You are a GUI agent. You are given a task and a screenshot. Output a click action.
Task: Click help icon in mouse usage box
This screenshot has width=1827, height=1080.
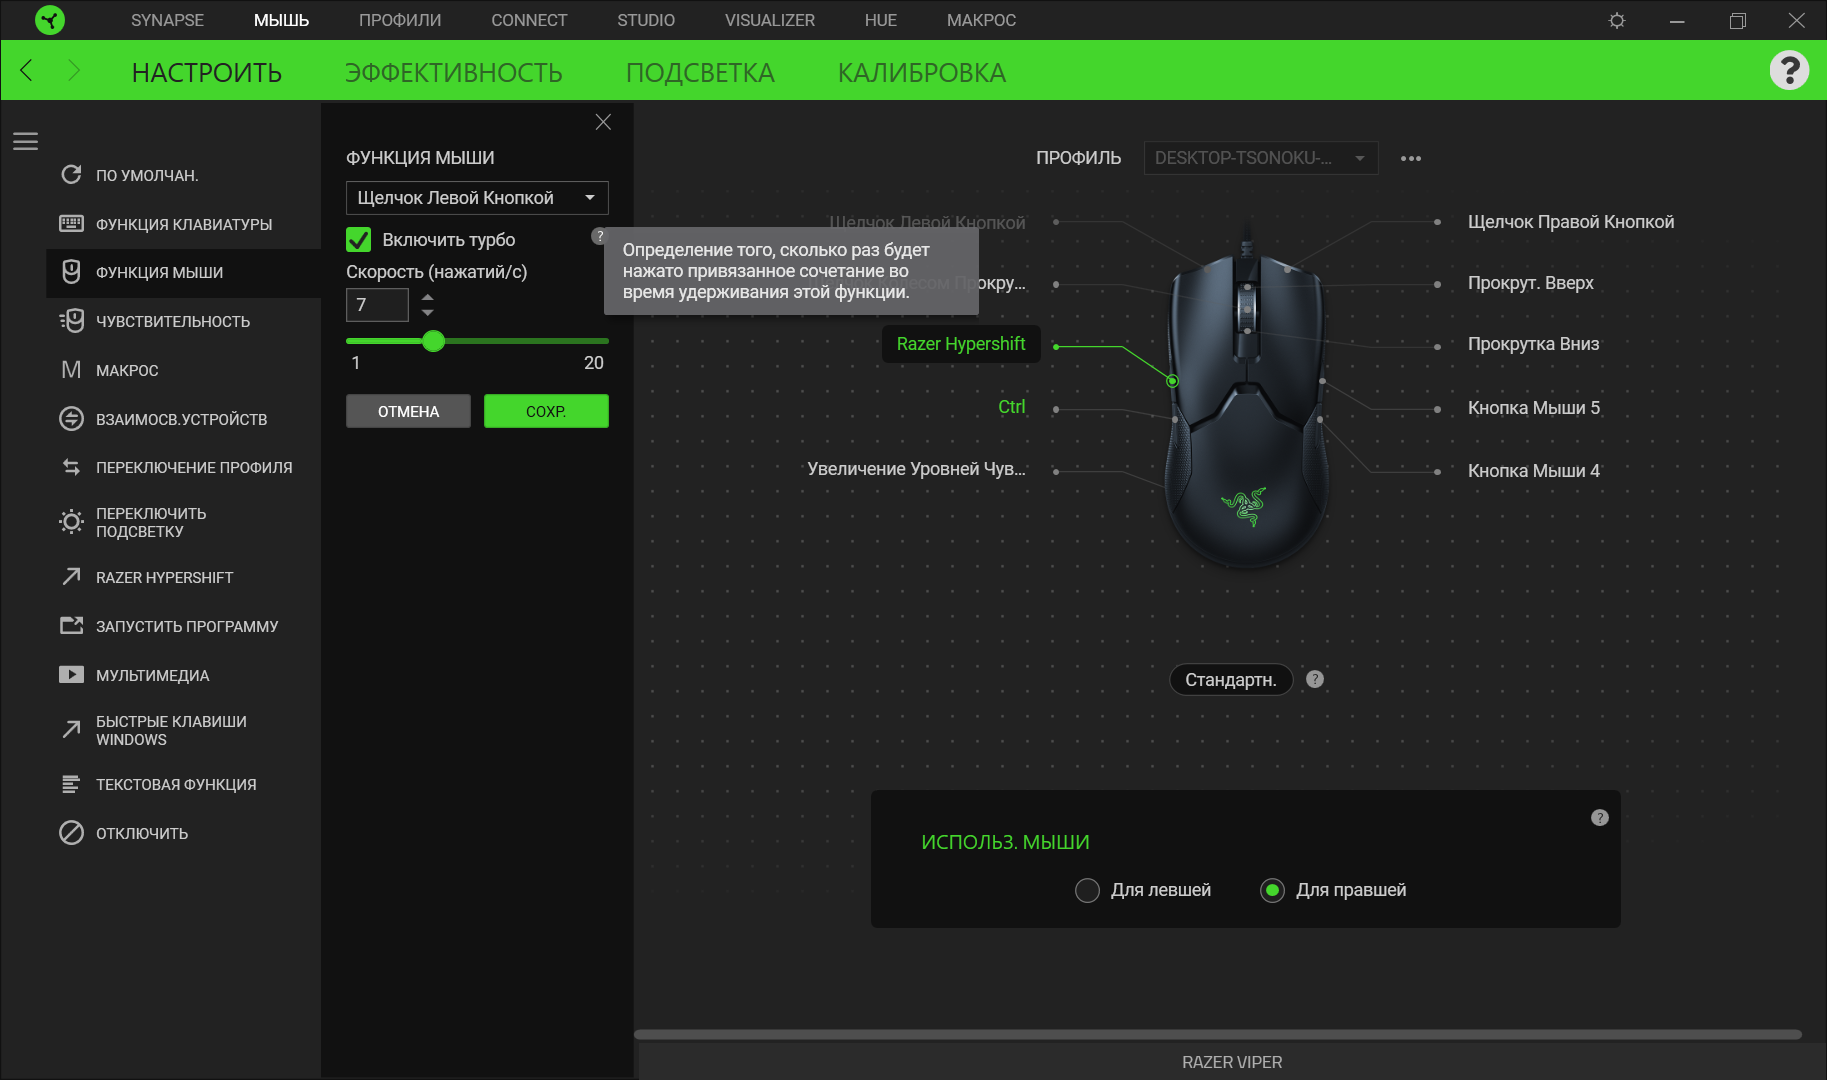point(1600,818)
